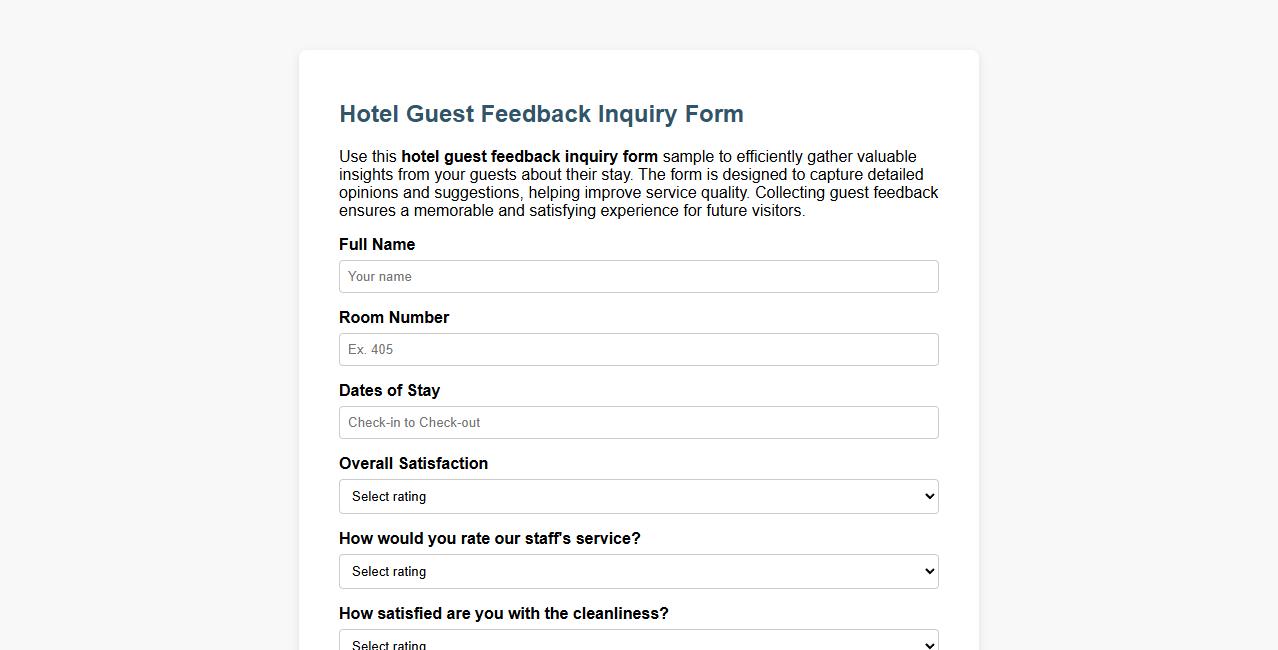
Task: Select the 'Ex. 405' room number box
Action: coord(638,349)
